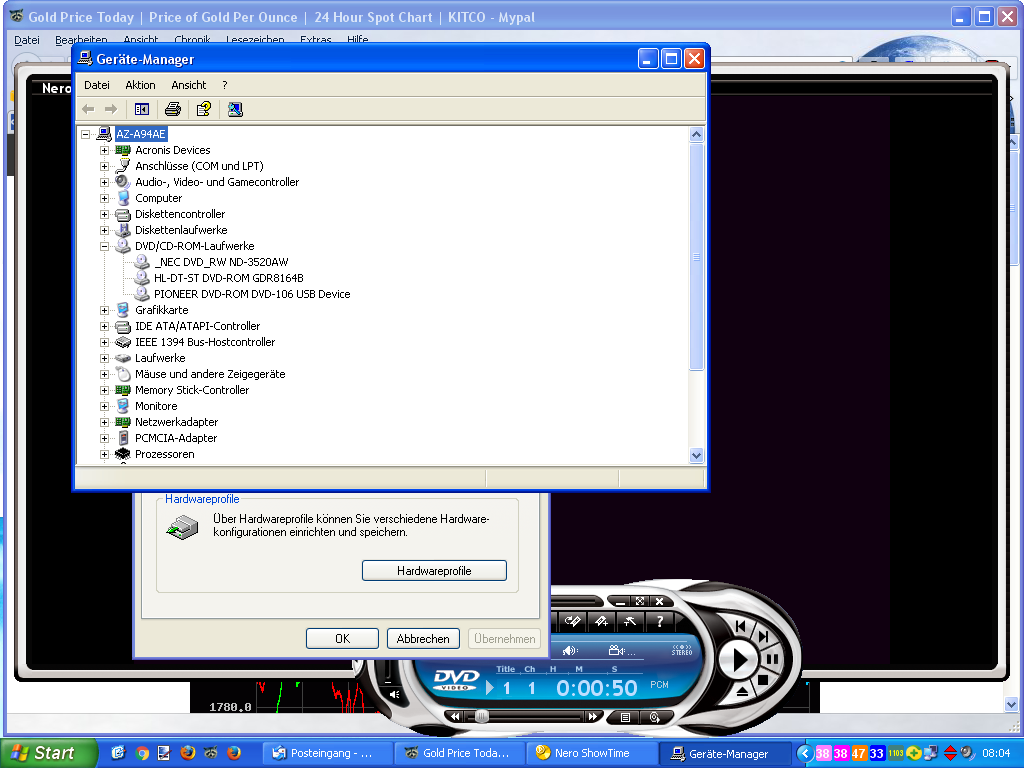Click the Nero ShowTime seek slider knob
This screenshot has width=1024, height=768.
pyautogui.click(x=482, y=716)
